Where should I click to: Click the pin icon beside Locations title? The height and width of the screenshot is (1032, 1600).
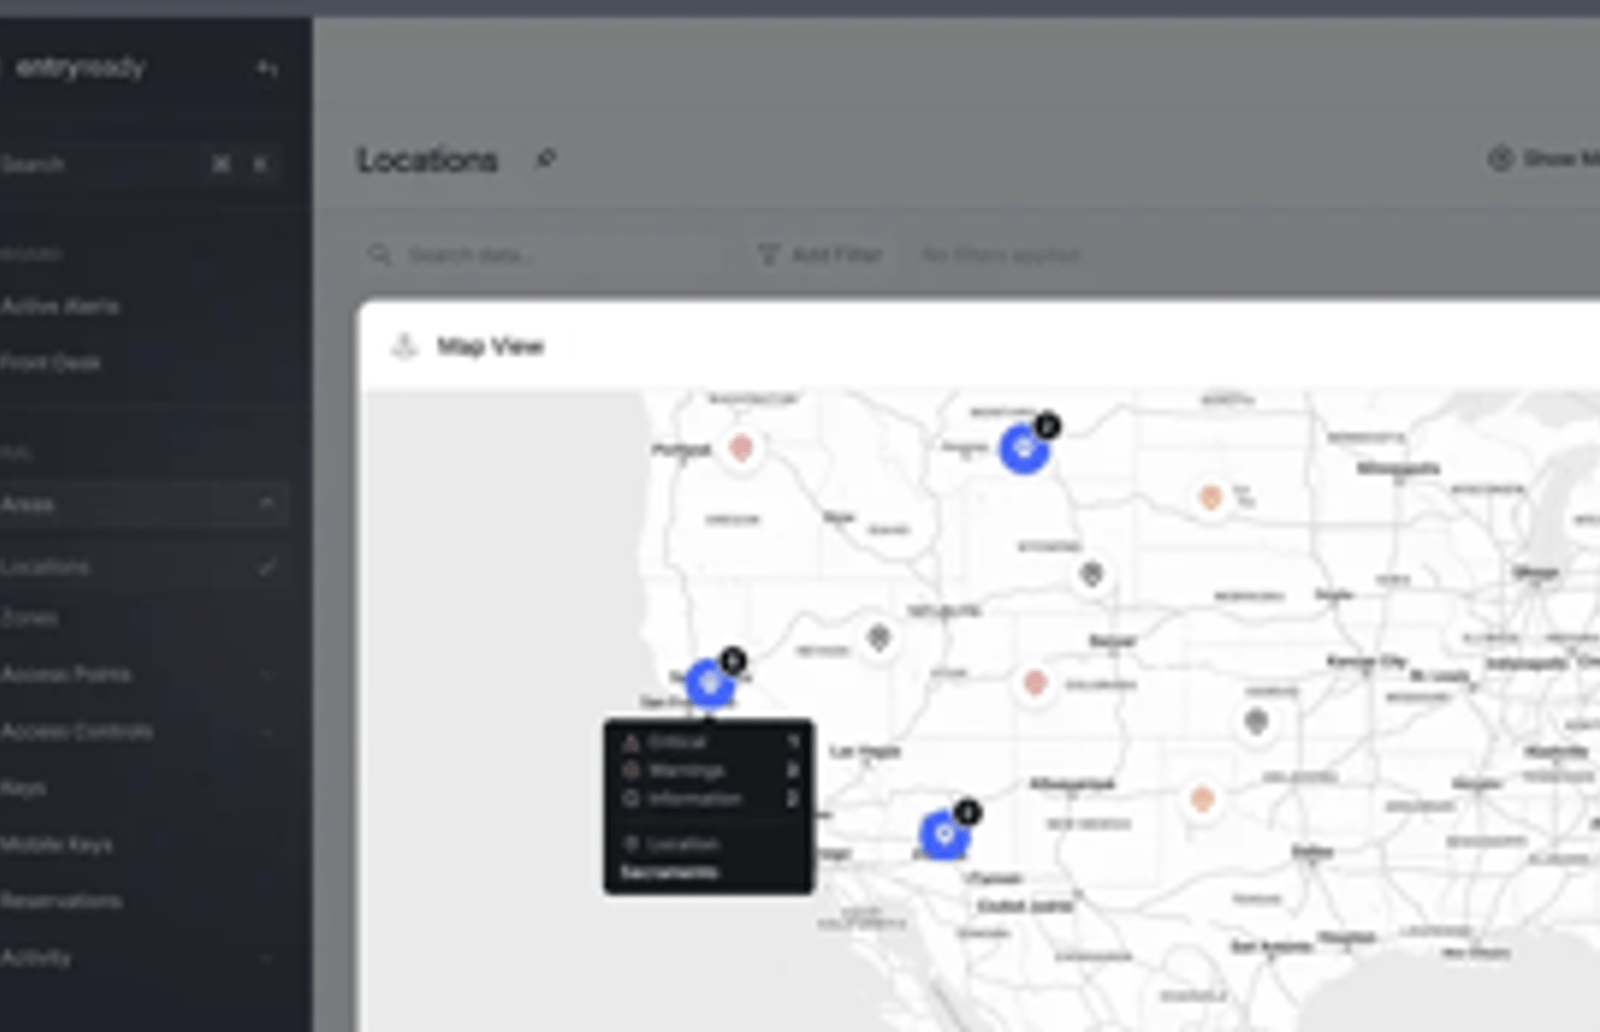(545, 159)
